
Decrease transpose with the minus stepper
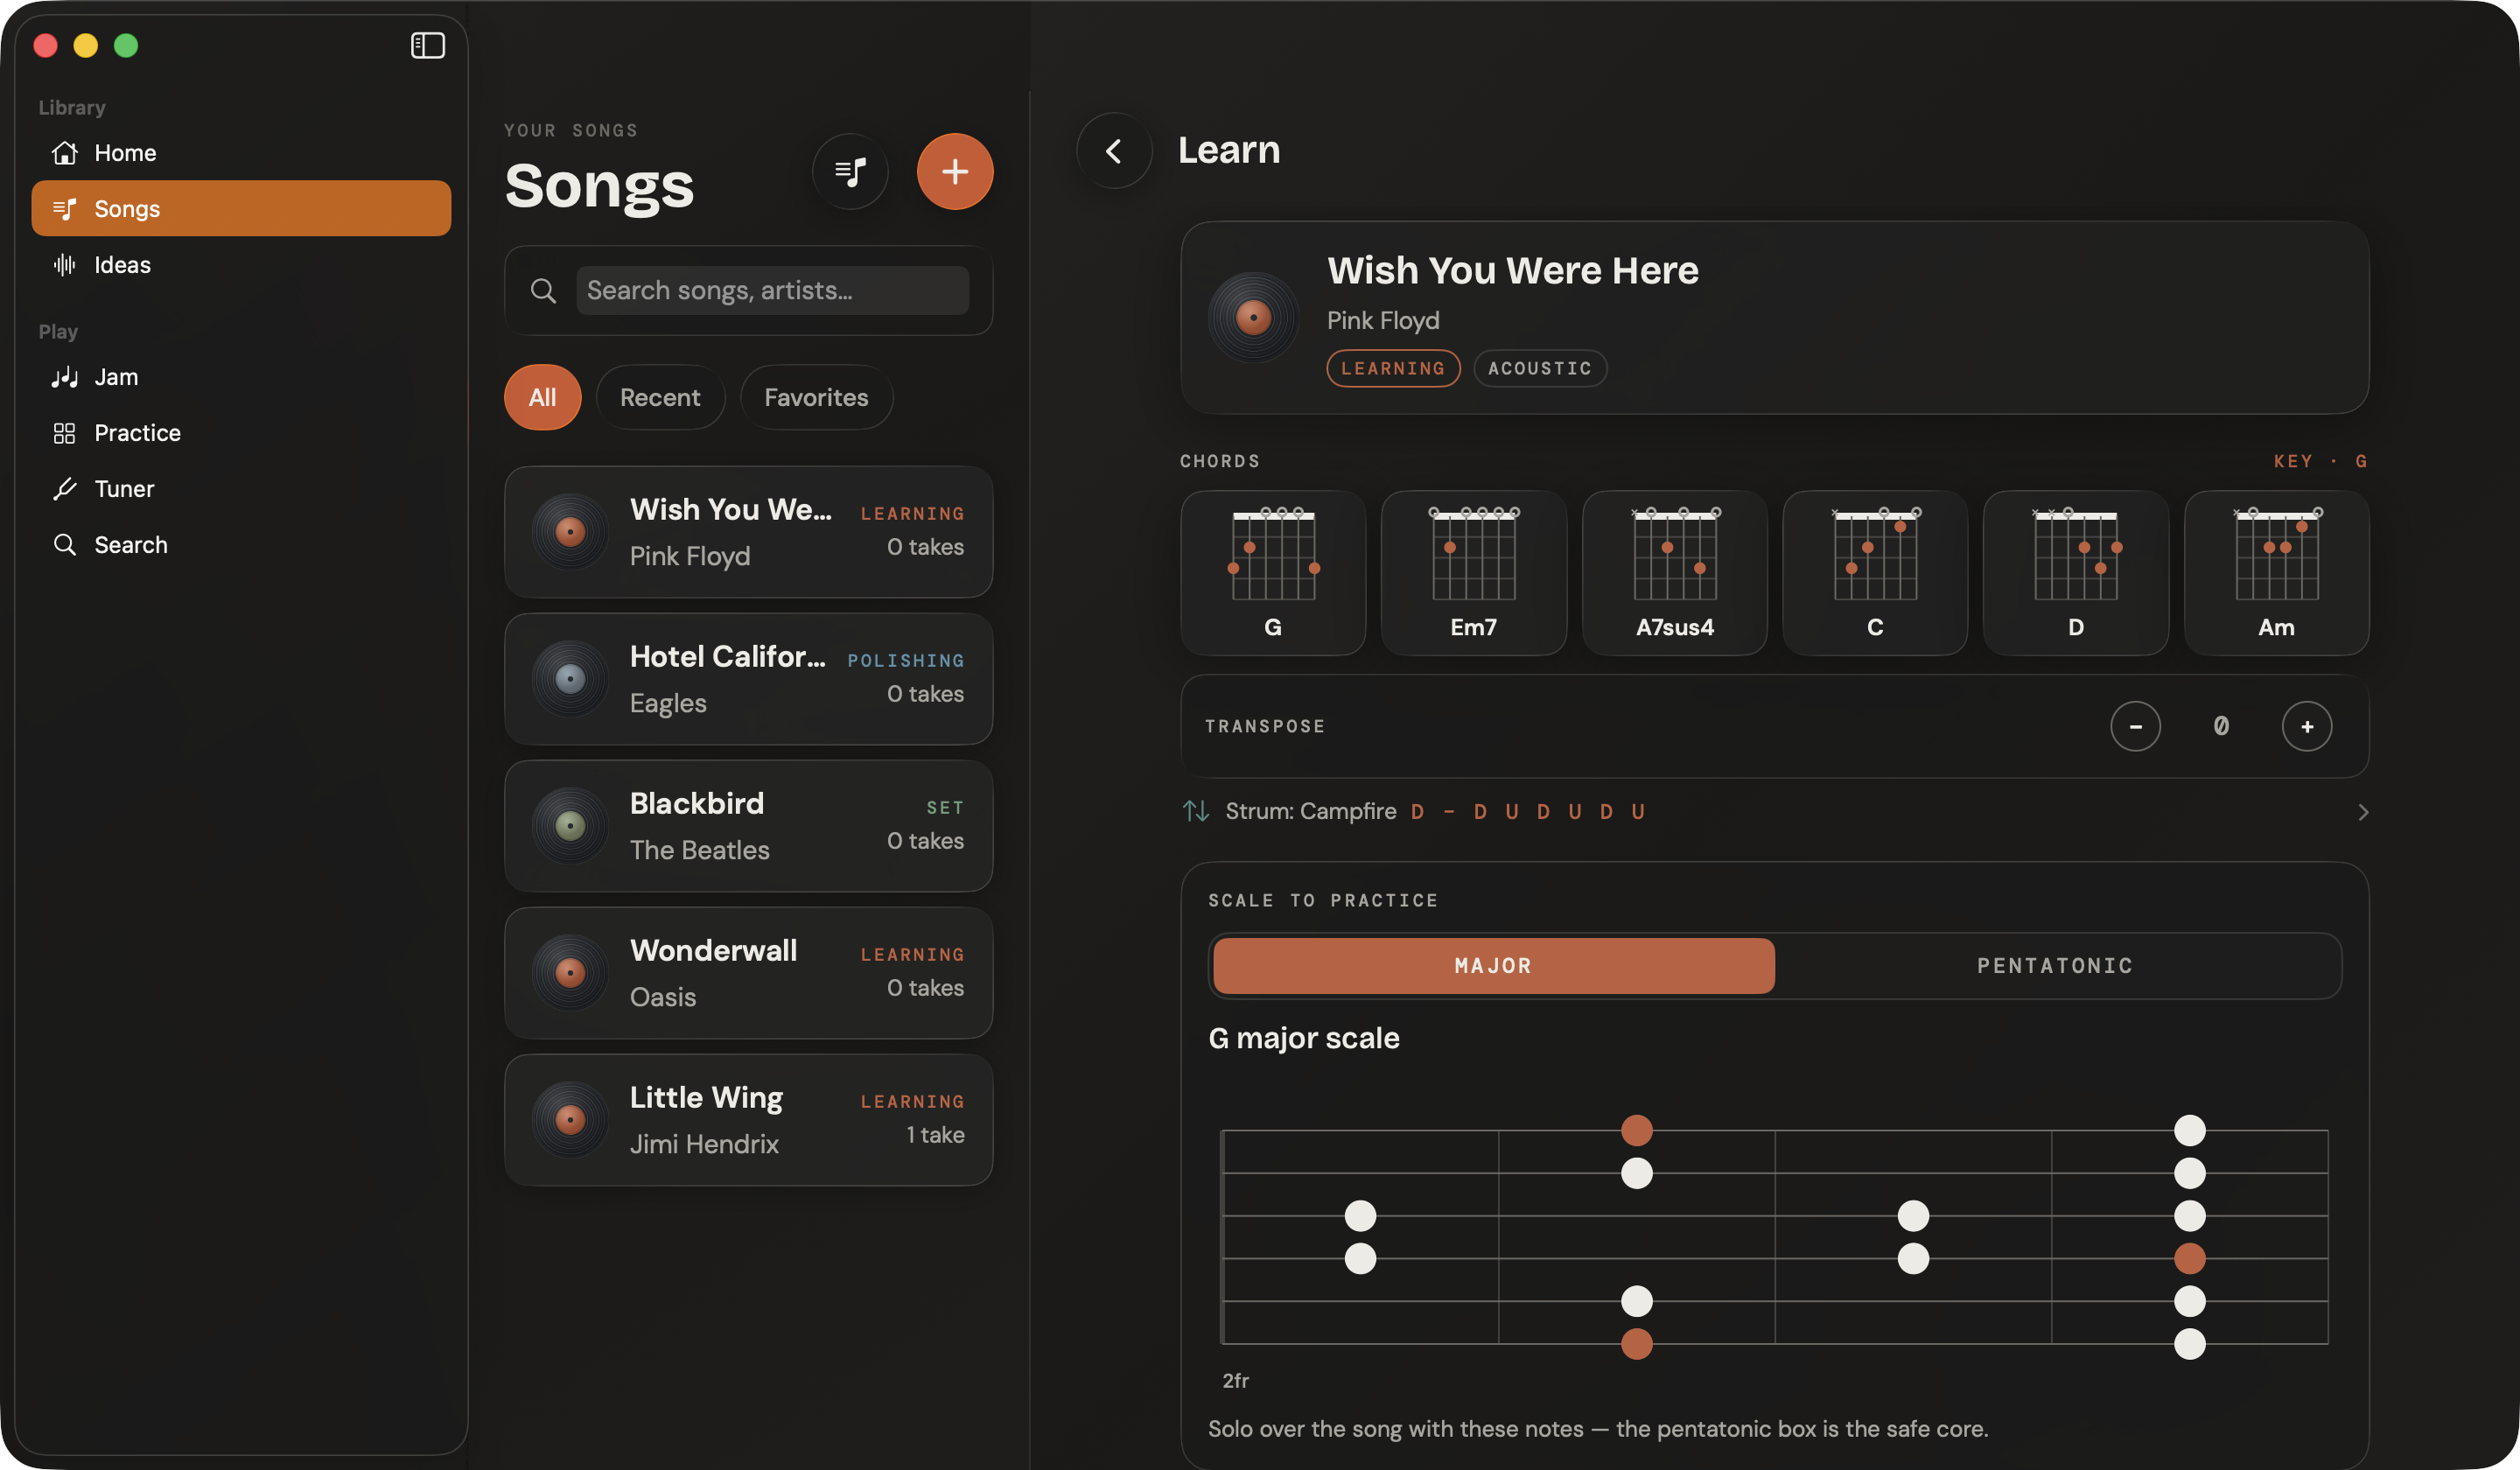(2135, 727)
